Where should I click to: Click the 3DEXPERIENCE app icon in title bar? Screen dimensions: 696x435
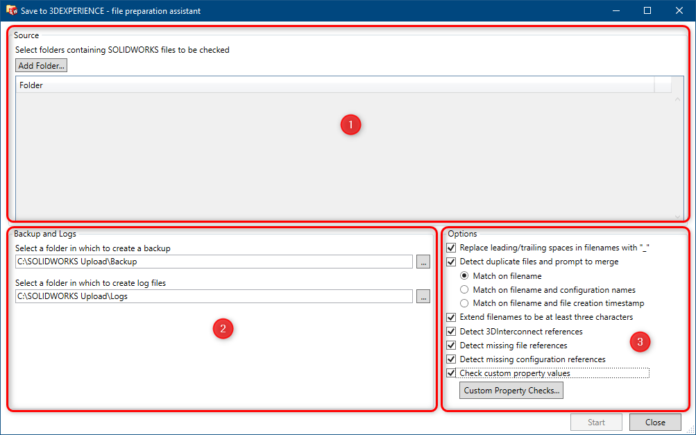coord(11,10)
